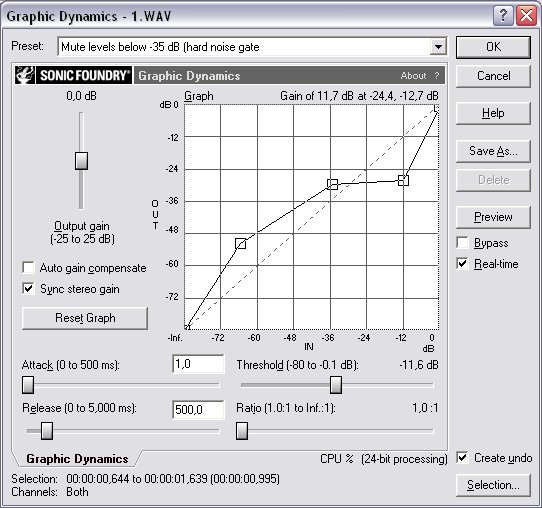Enable Auto gain compensate checkbox
Image resolution: width=542 pixels, height=508 pixels.
pos(28,267)
